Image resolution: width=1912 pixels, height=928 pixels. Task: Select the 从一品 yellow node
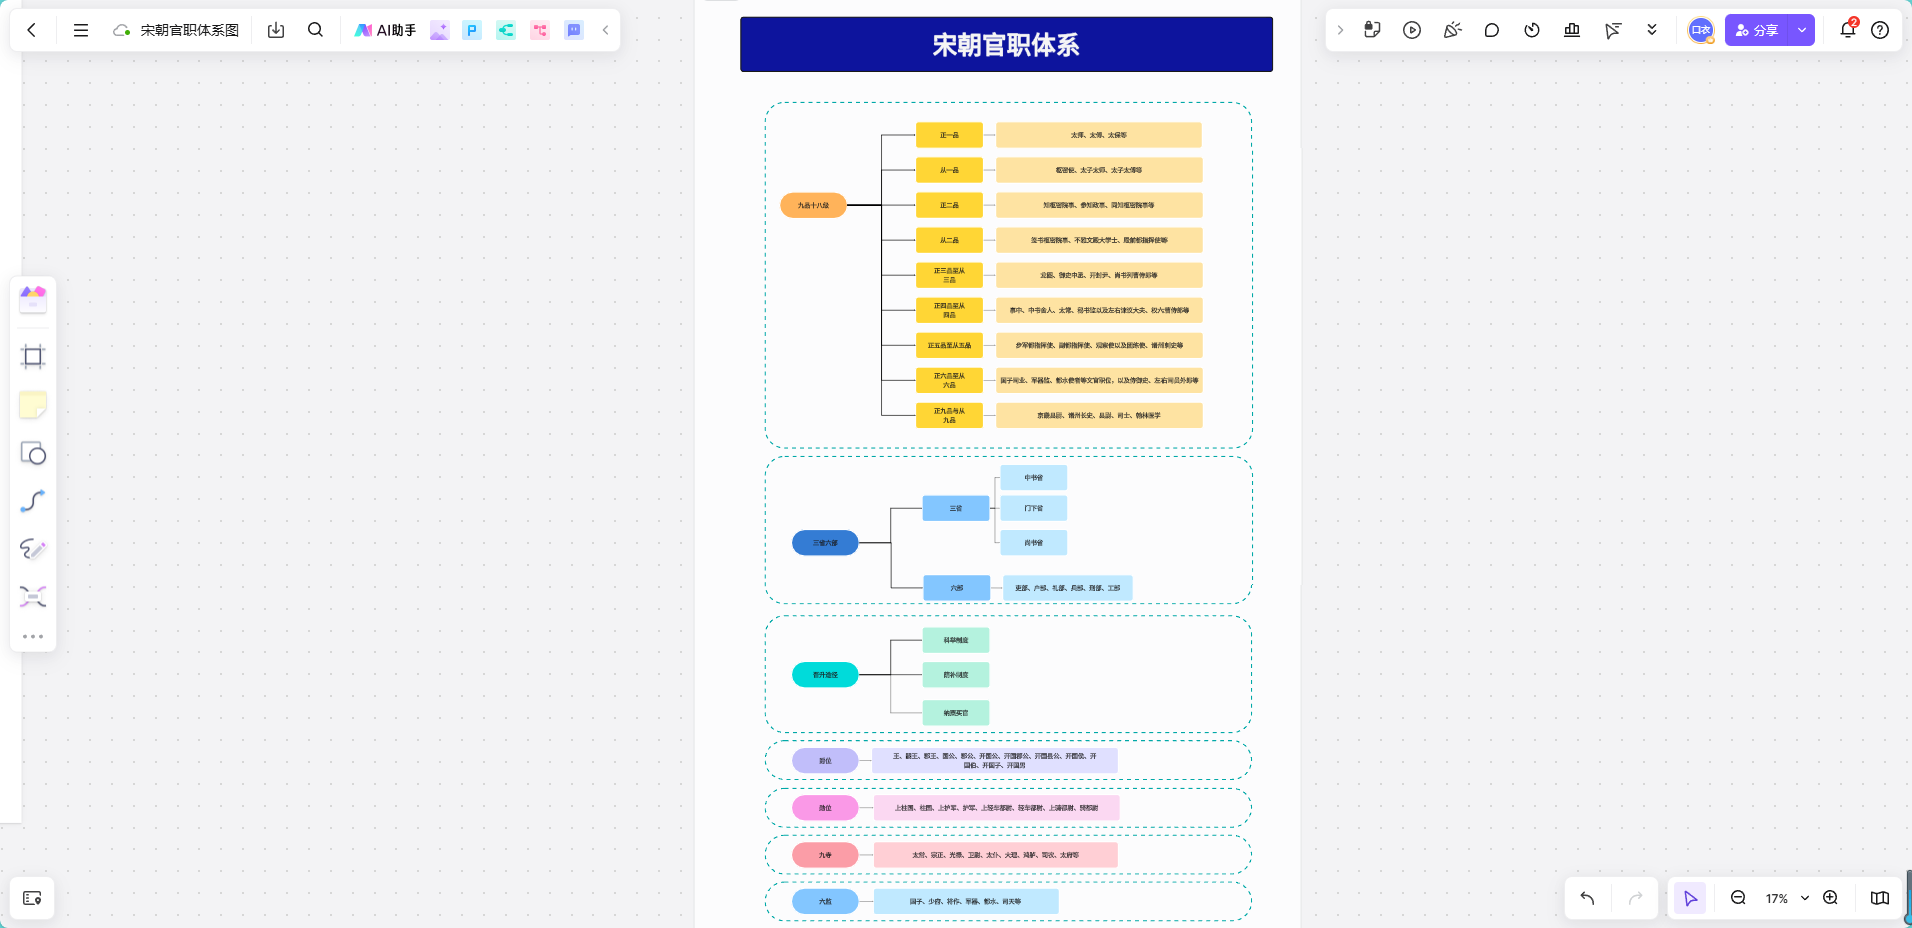tap(949, 170)
